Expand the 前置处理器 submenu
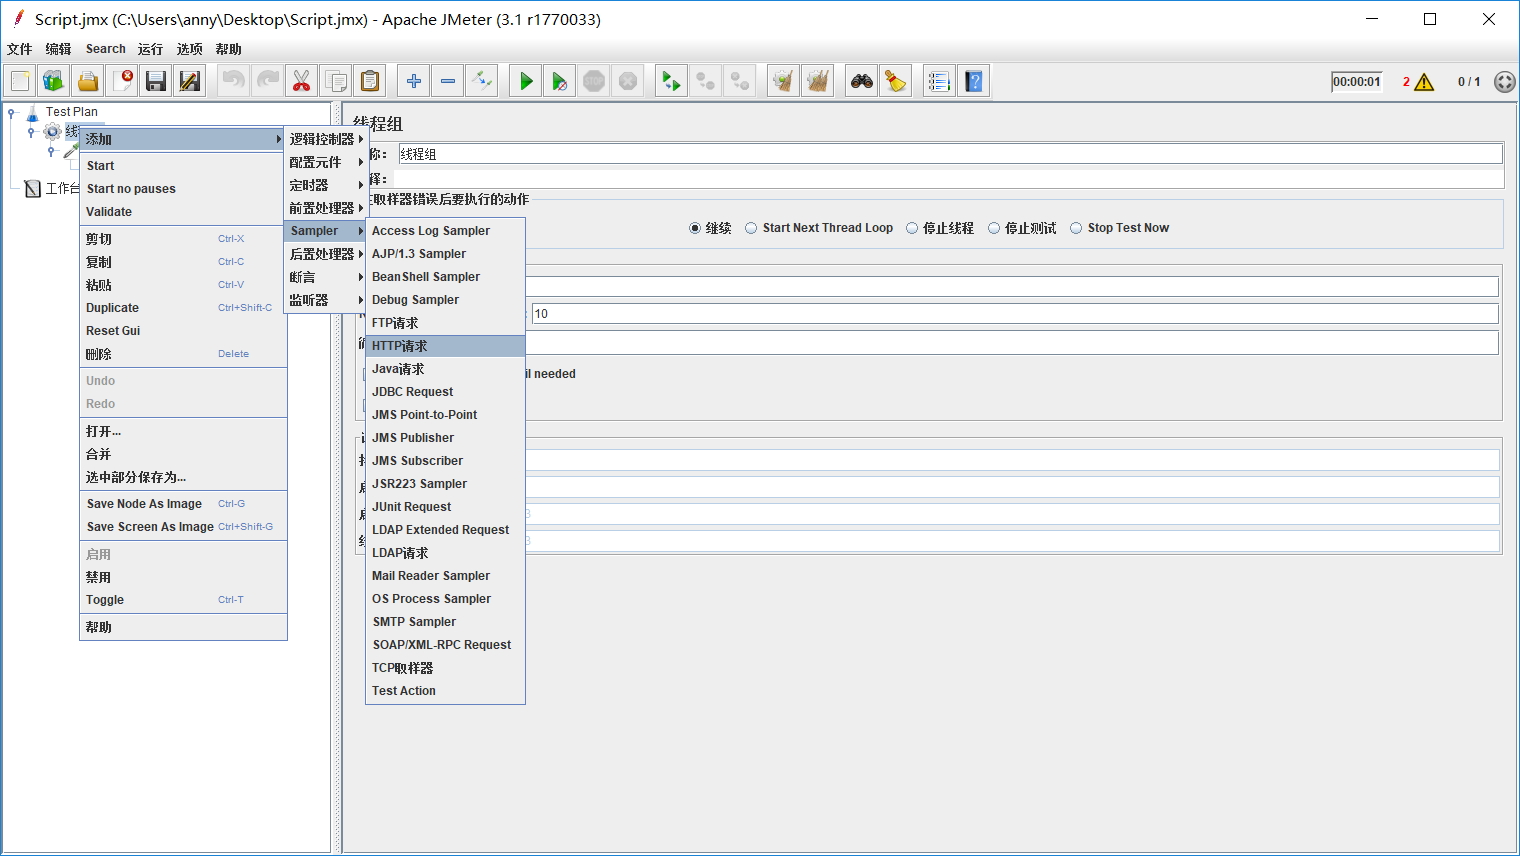This screenshot has height=856, width=1520. pos(326,208)
